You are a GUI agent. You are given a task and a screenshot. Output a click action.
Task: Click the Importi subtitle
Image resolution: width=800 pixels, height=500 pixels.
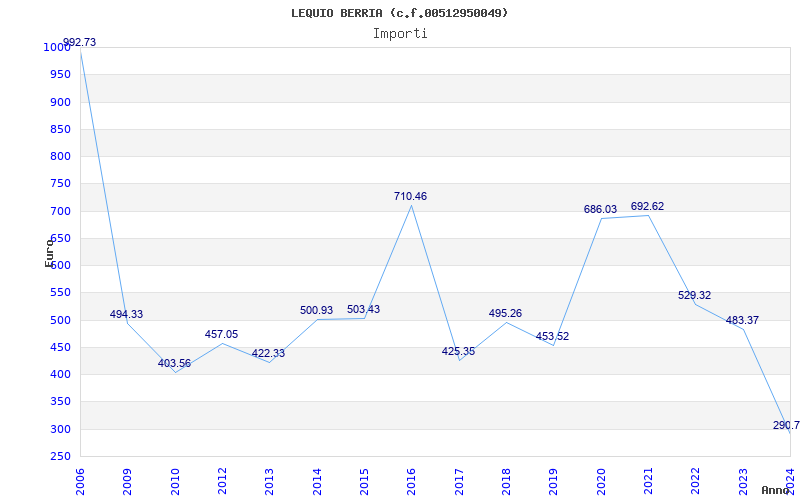tap(400, 34)
